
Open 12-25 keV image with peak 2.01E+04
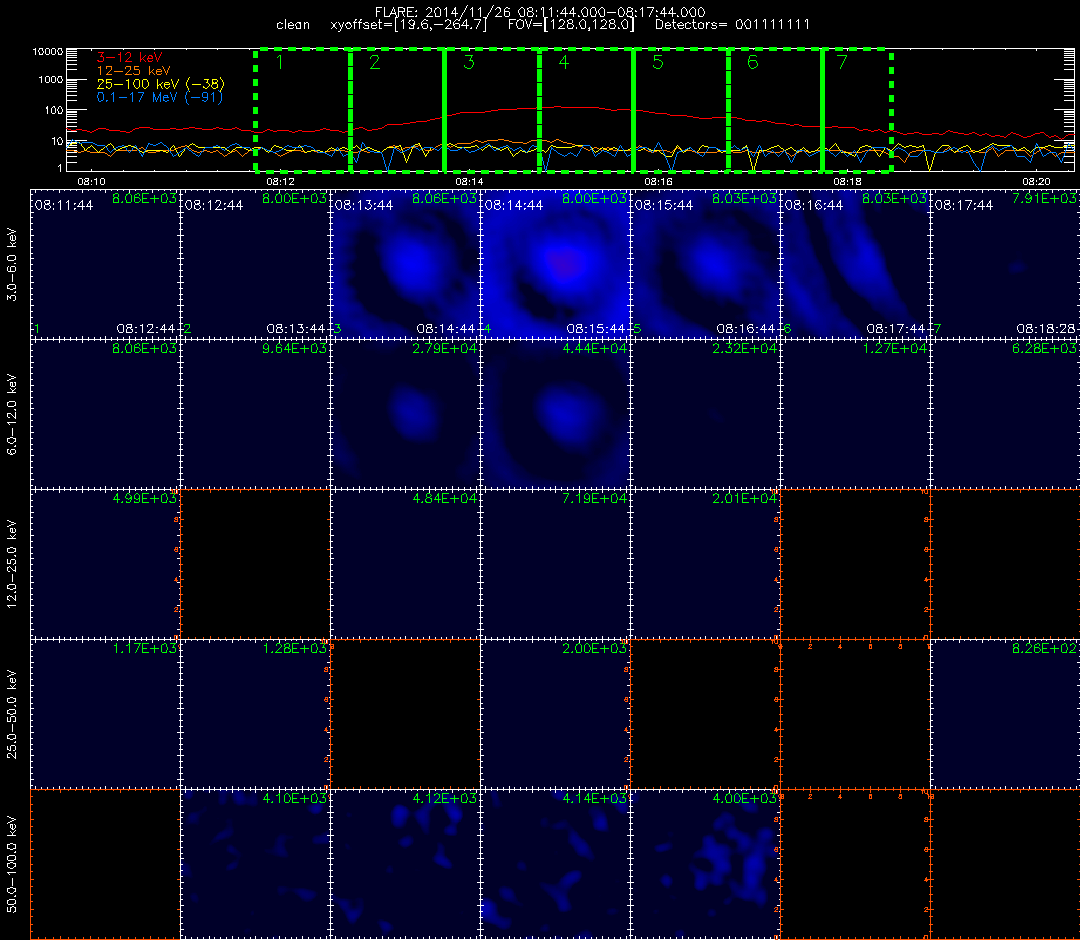tap(706, 564)
